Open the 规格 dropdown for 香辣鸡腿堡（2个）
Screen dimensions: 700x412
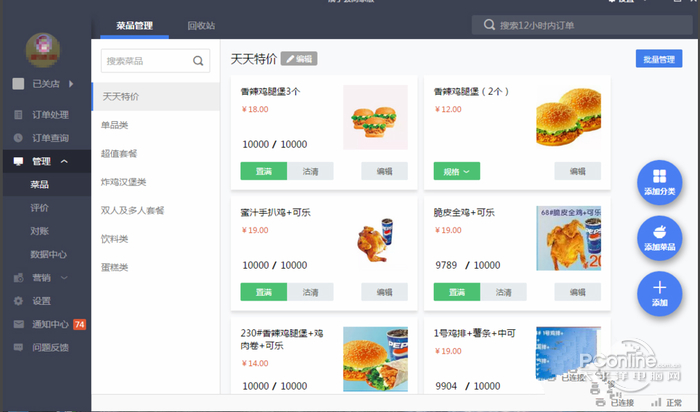(457, 171)
